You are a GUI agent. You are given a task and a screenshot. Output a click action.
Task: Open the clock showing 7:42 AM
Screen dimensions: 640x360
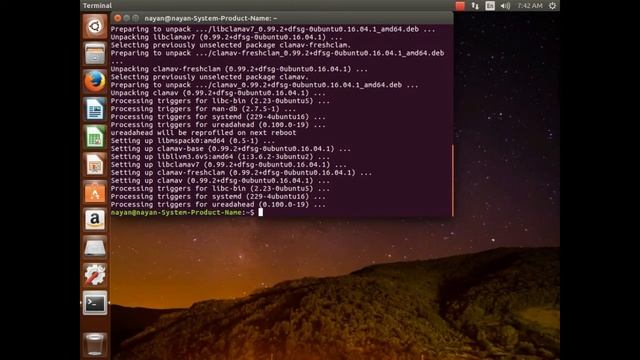pyautogui.click(x=530, y=6)
